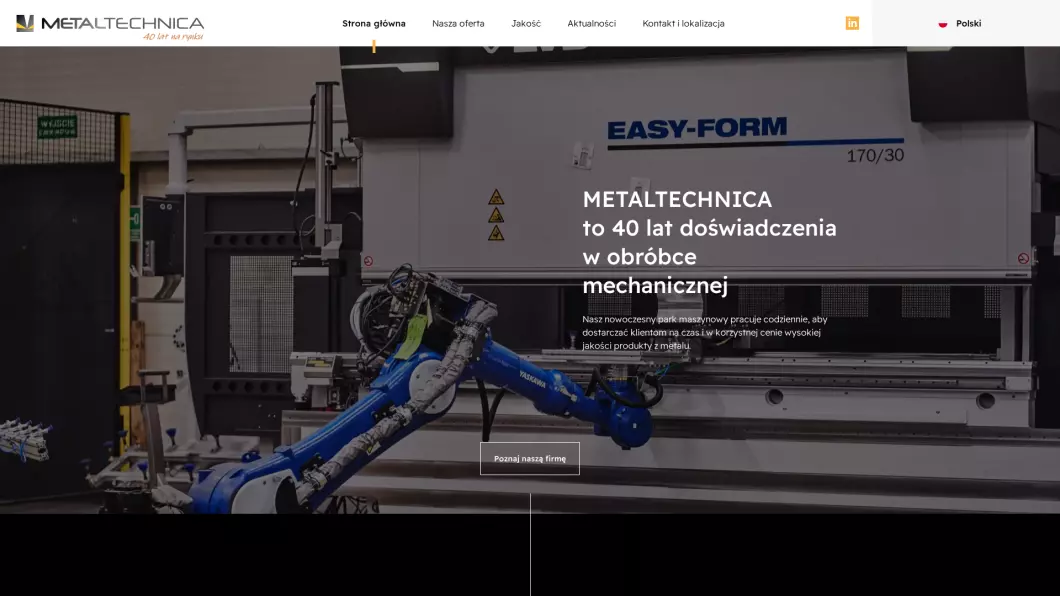Click the '40 lat na rynku' tagline
The height and width of the screenshot is (596, 1060).
pyautogui.click(x=173, y=36)
